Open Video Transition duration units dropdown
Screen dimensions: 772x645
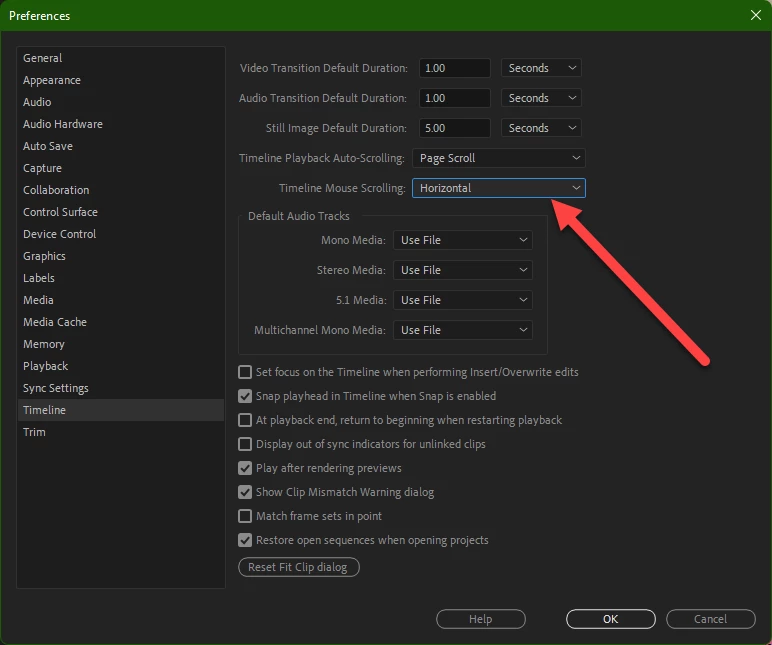(541, 68)
